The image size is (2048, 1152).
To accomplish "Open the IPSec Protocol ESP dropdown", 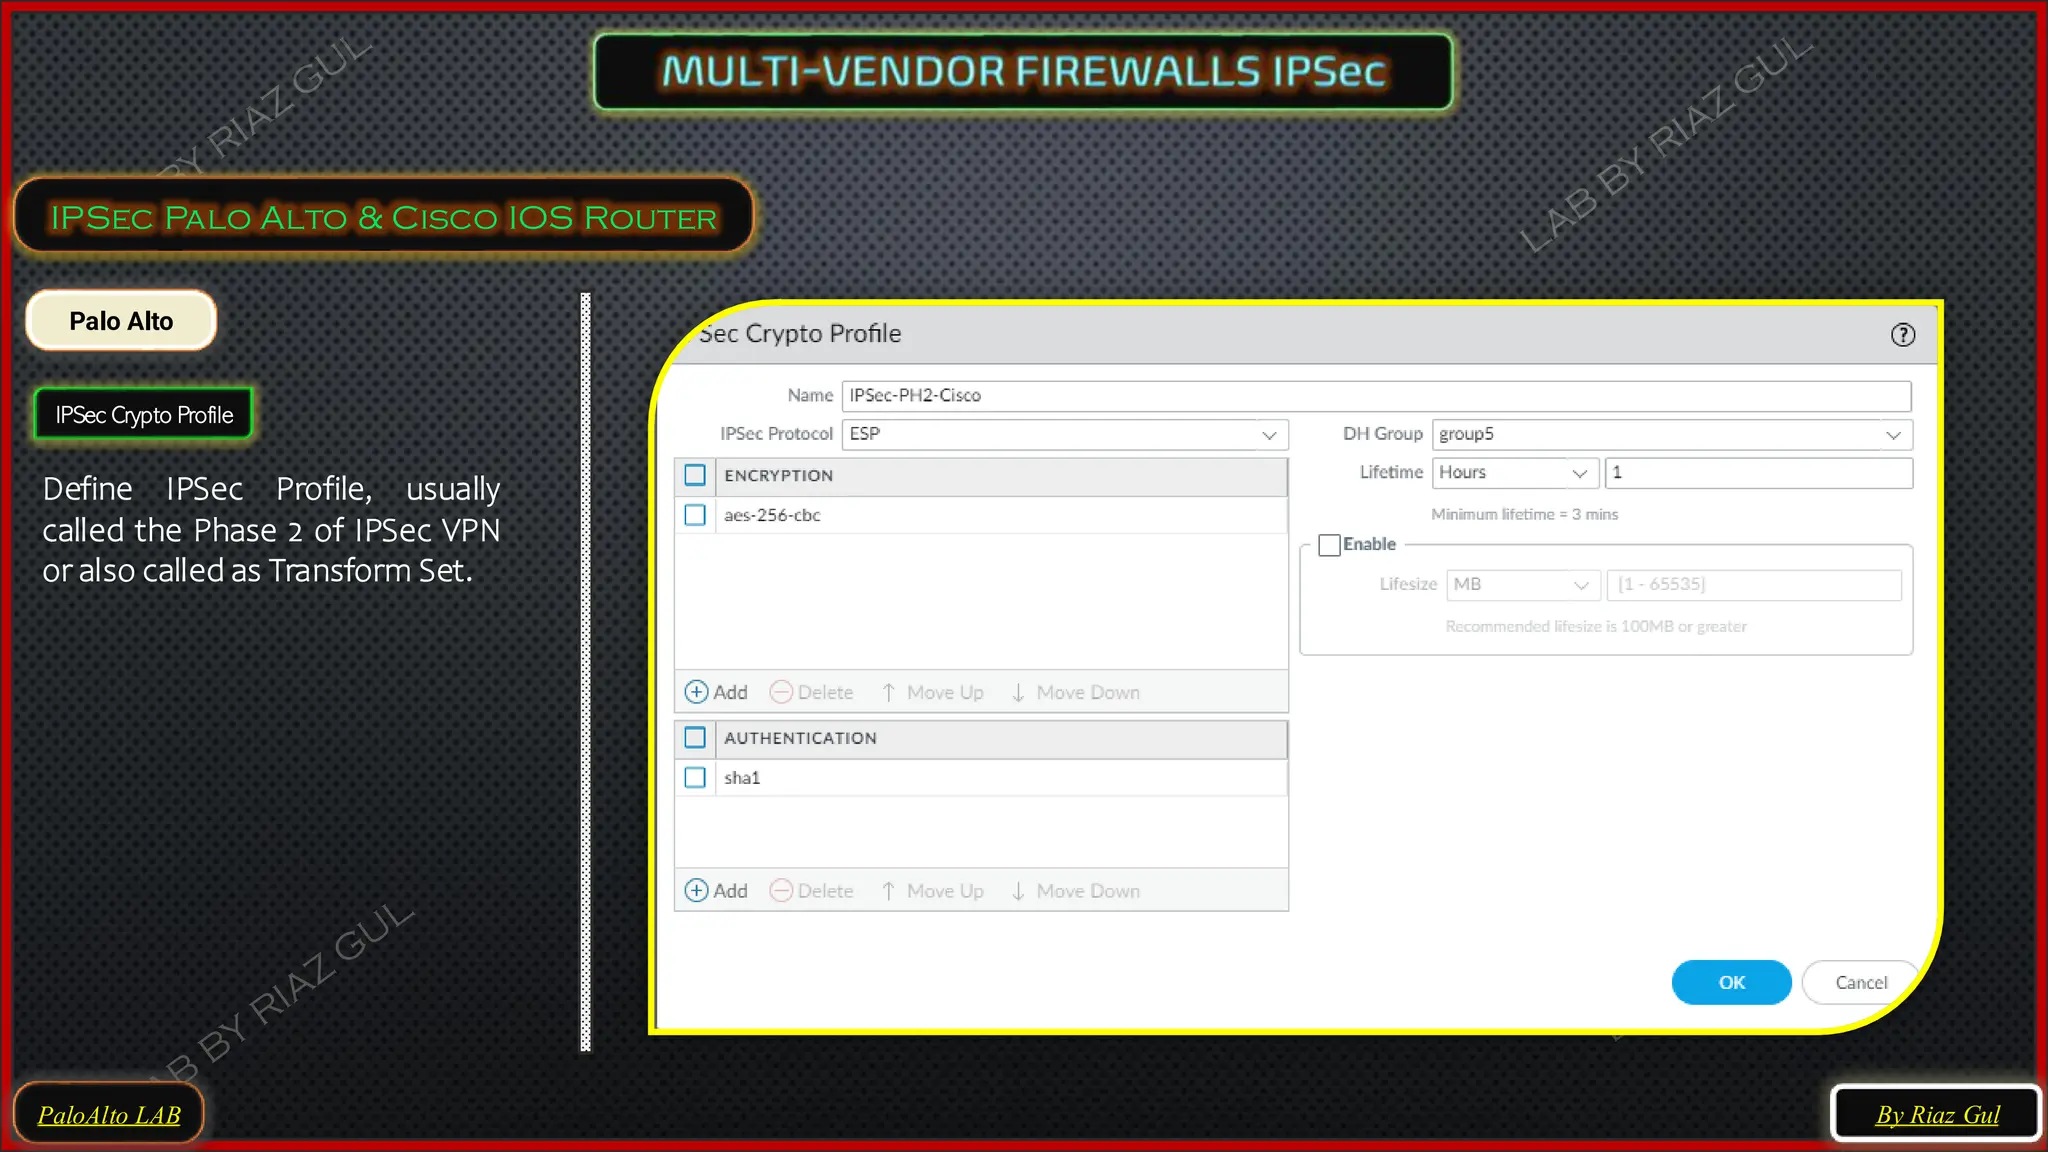I will (x=1065, y=434).
